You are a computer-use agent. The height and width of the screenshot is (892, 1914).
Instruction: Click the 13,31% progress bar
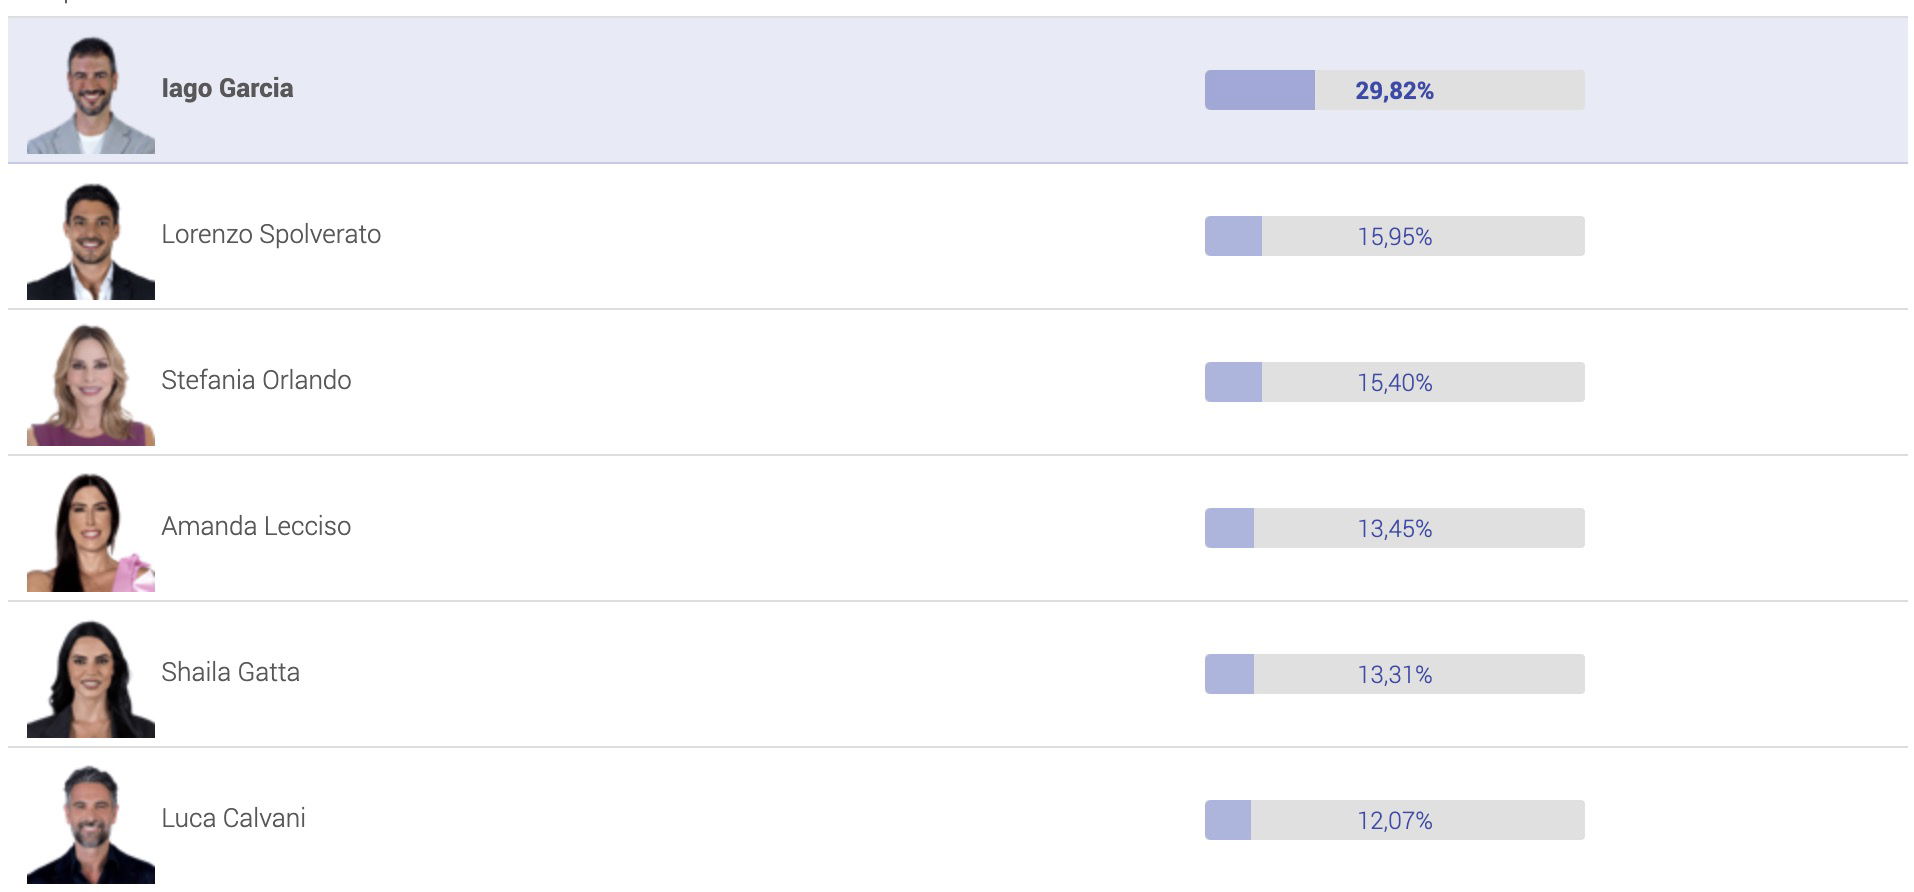1394,674
